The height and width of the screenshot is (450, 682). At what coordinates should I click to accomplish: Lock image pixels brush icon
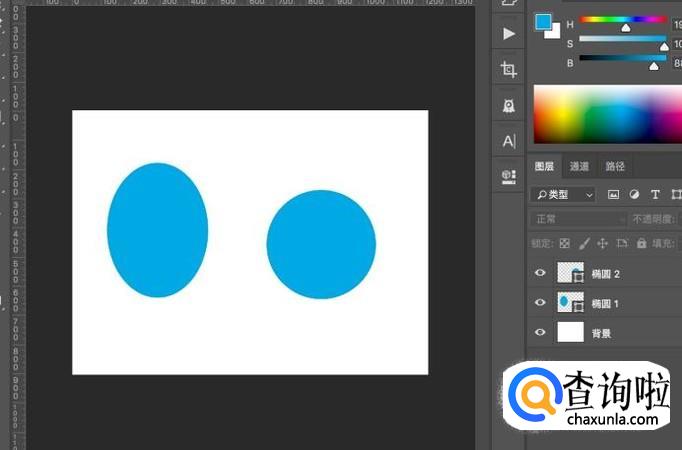tap(584, 243)
